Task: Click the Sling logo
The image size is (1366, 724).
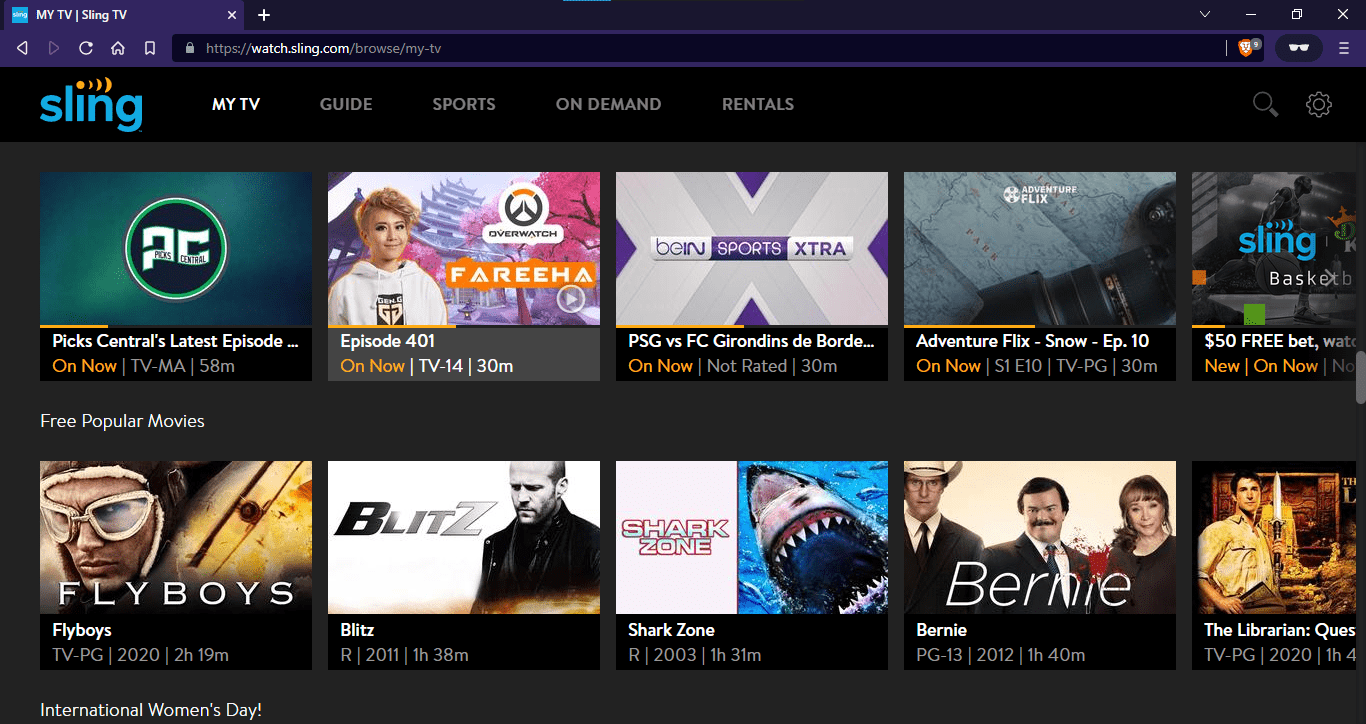Action: [91, 105]
